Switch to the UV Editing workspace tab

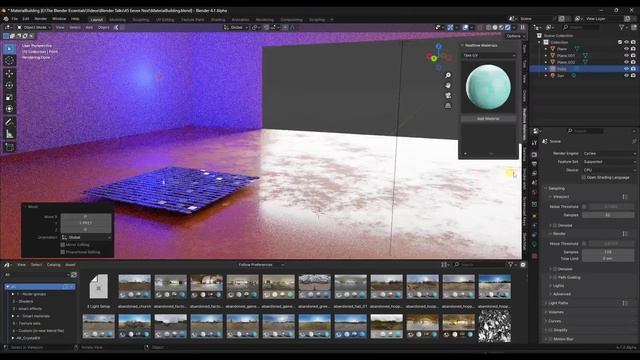165,20
